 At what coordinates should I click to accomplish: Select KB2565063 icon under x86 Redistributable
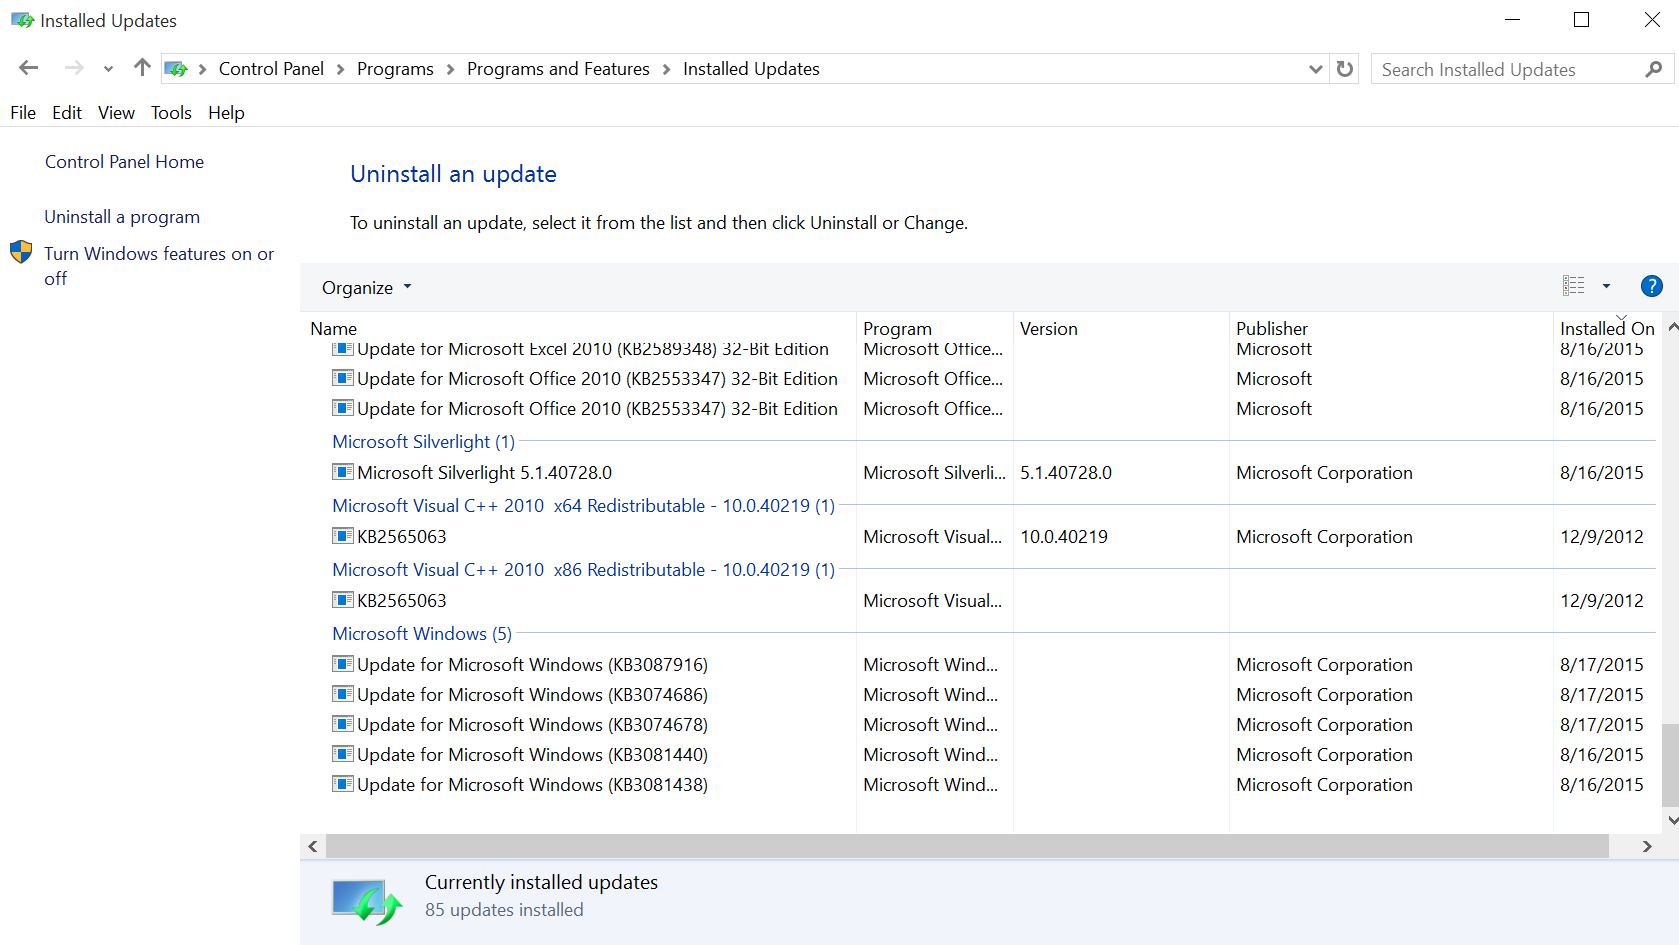pos(343,600)
